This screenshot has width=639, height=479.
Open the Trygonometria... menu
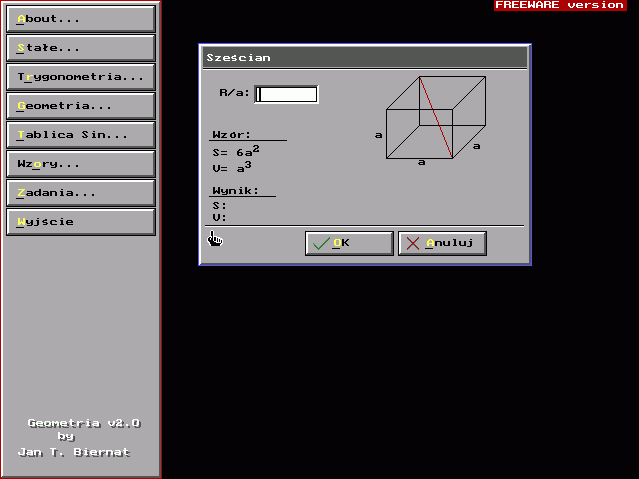(81, 77)
